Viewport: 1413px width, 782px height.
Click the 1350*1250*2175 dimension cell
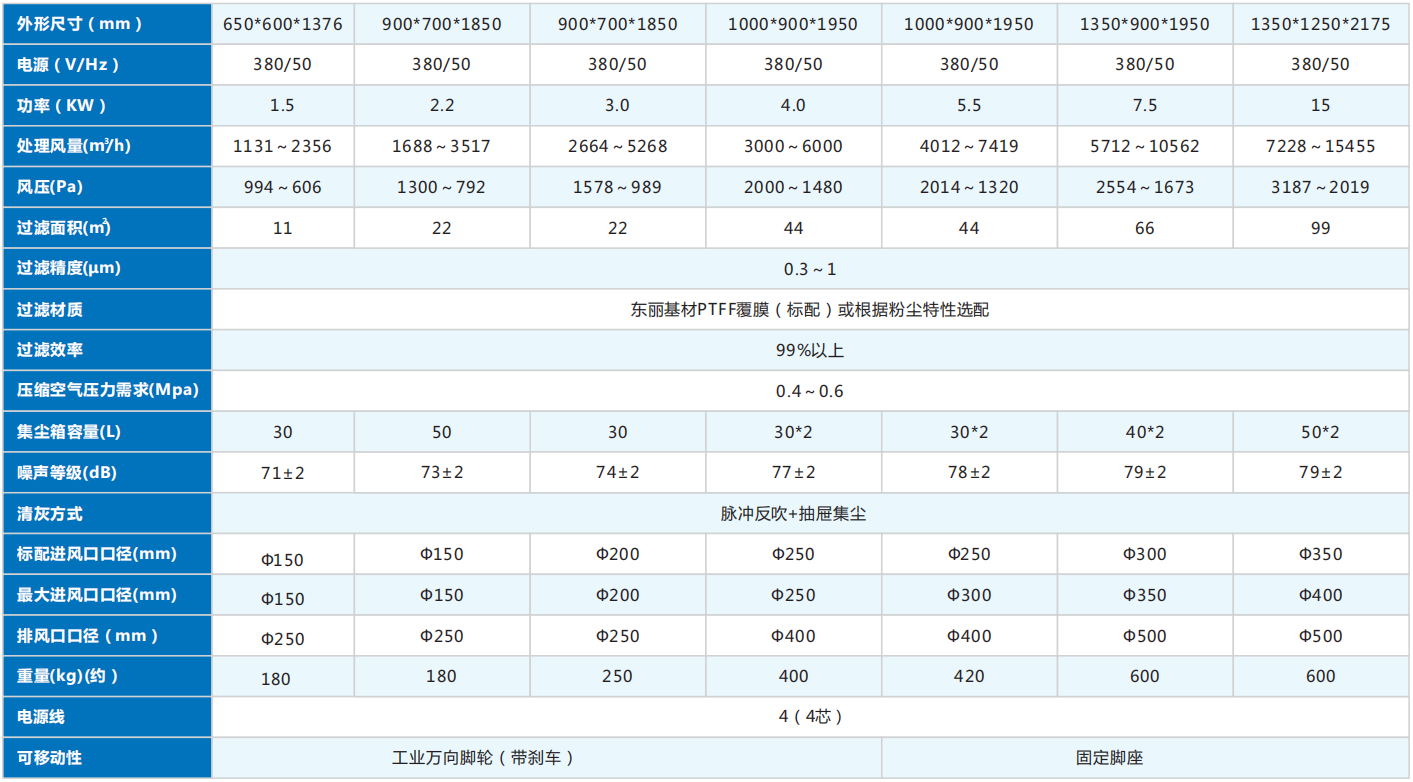coord(1321,23)
